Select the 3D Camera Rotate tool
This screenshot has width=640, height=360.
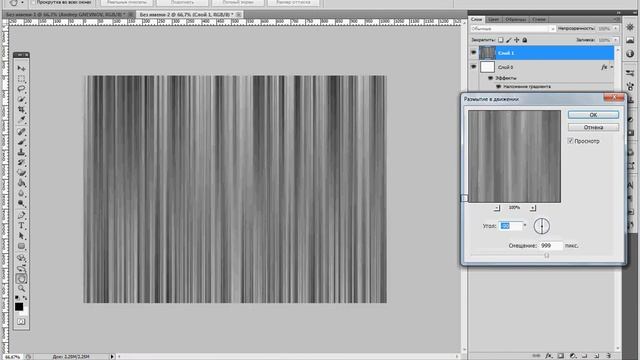(21, 268)
